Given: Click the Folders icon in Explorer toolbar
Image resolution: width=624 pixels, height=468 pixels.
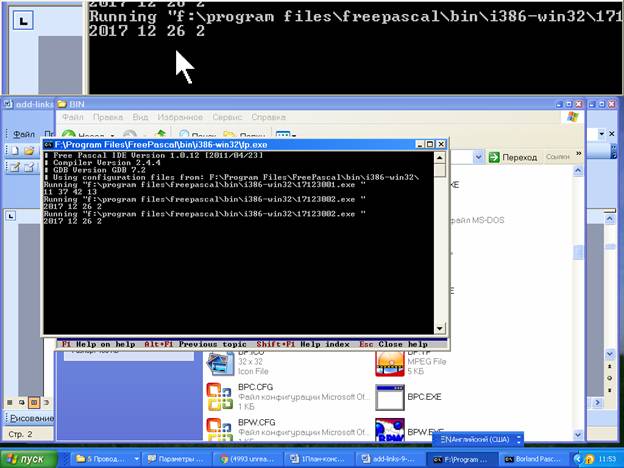Looking at the screenshot, I should click(x=229, y=135).
